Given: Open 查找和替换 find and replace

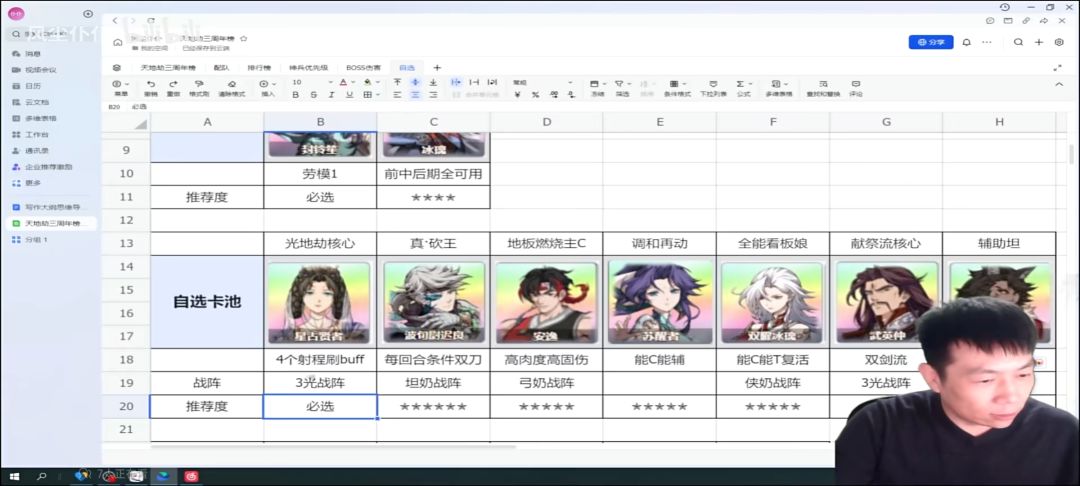Looking at the screenshot, I should tap(823, 88).
